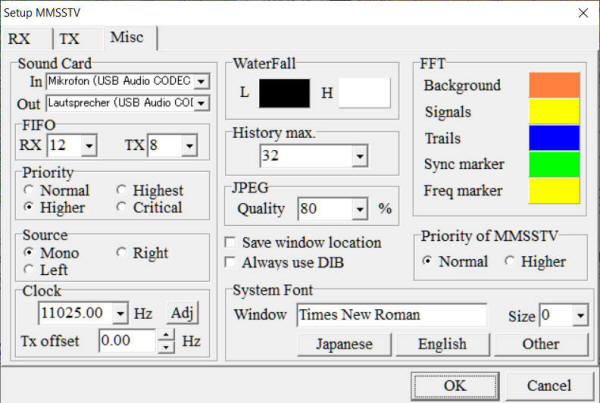Open the JPEG Quality dropdown
This screenshot has width=600, height=403.
point(360,210)
